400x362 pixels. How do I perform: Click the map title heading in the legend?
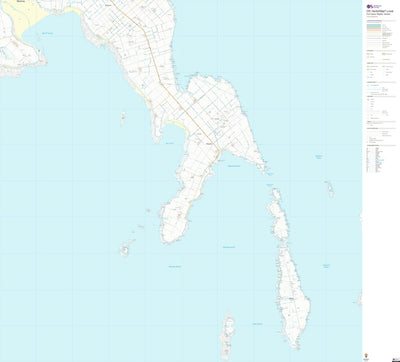point(379,11)
